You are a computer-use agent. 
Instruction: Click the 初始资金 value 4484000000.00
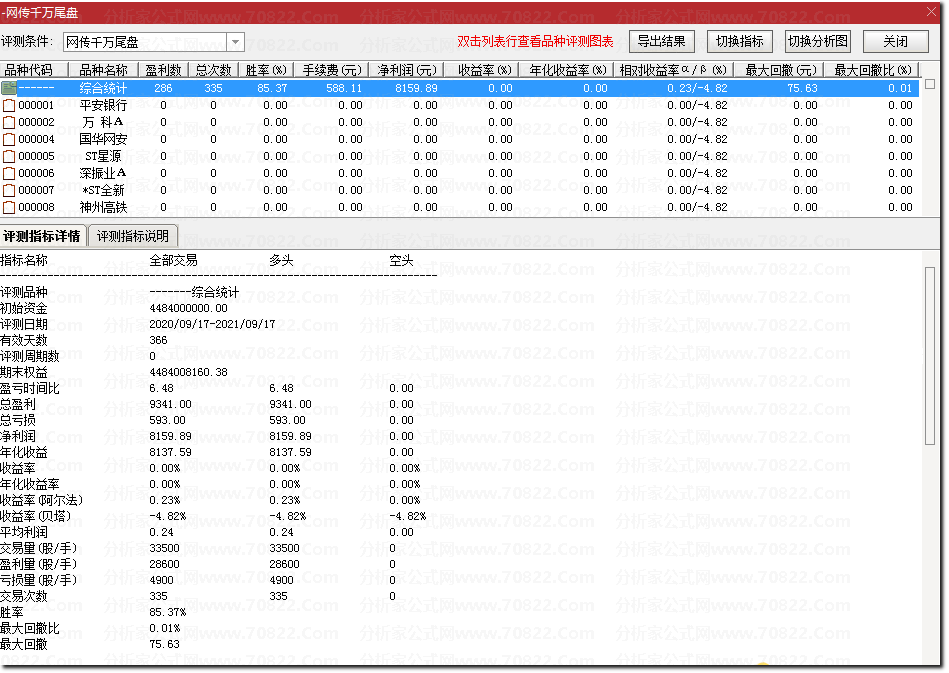(x=188, y=308)
